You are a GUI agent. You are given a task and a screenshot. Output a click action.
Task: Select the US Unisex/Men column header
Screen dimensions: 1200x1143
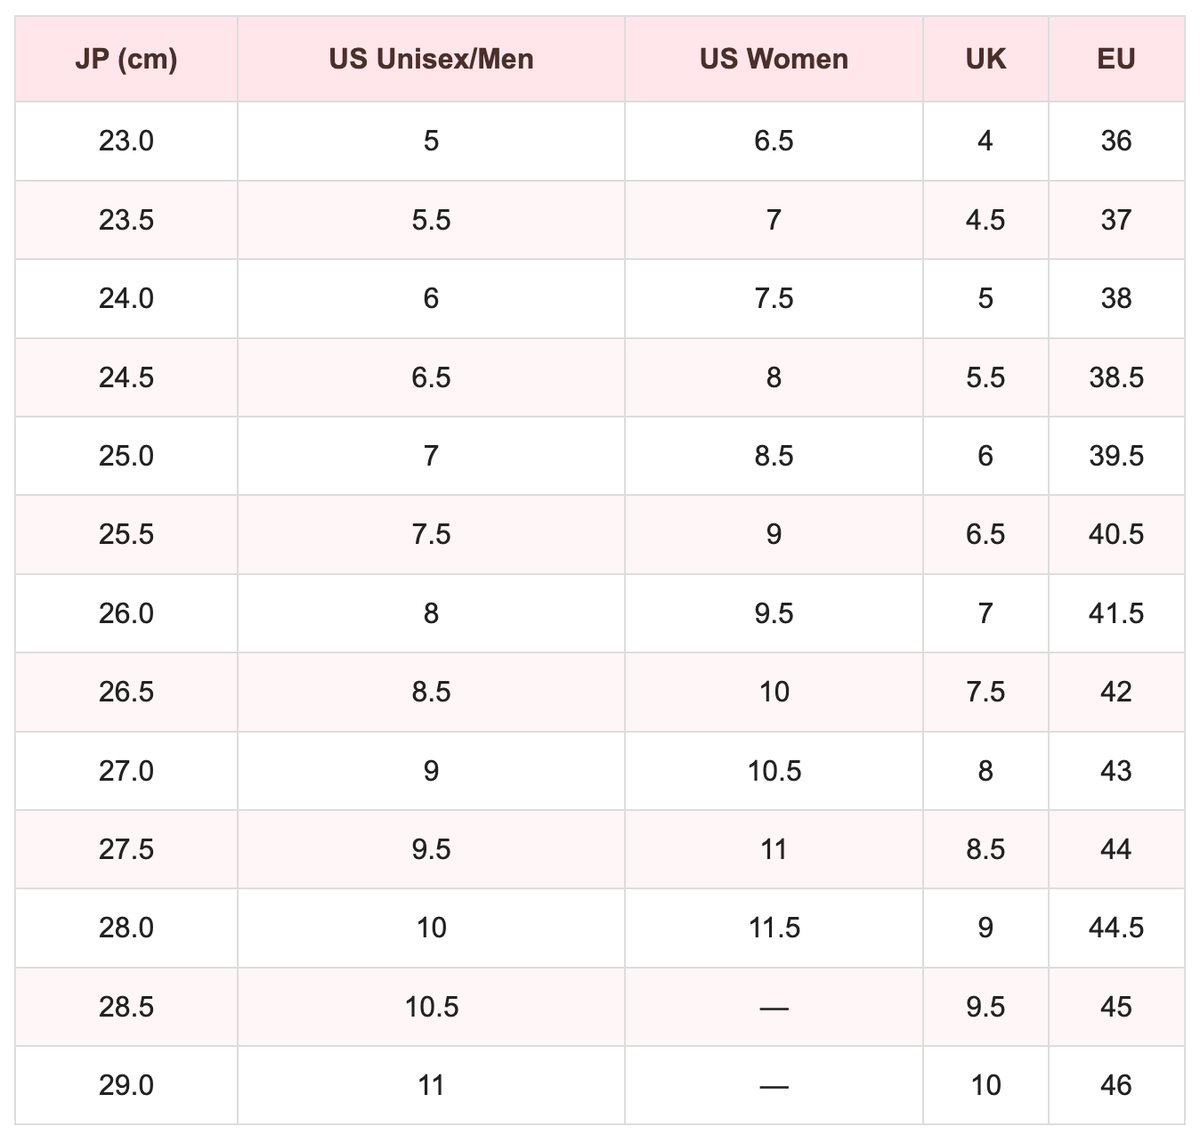coord(431,59)
